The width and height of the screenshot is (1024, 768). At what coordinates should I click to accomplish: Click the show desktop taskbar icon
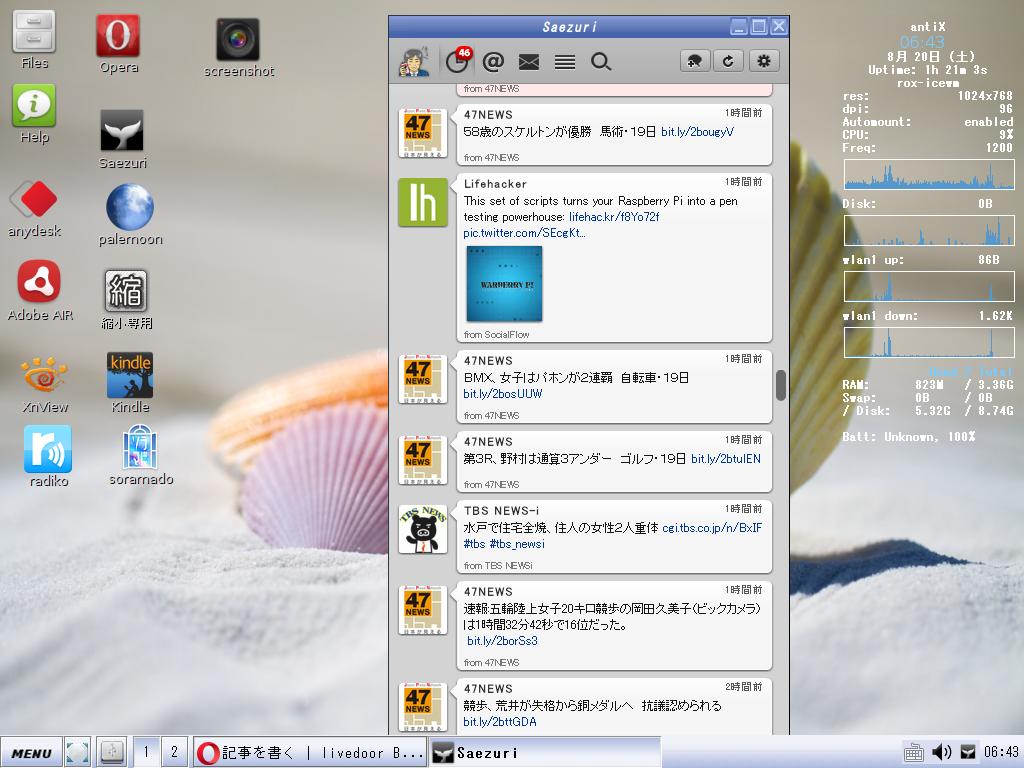78,752
